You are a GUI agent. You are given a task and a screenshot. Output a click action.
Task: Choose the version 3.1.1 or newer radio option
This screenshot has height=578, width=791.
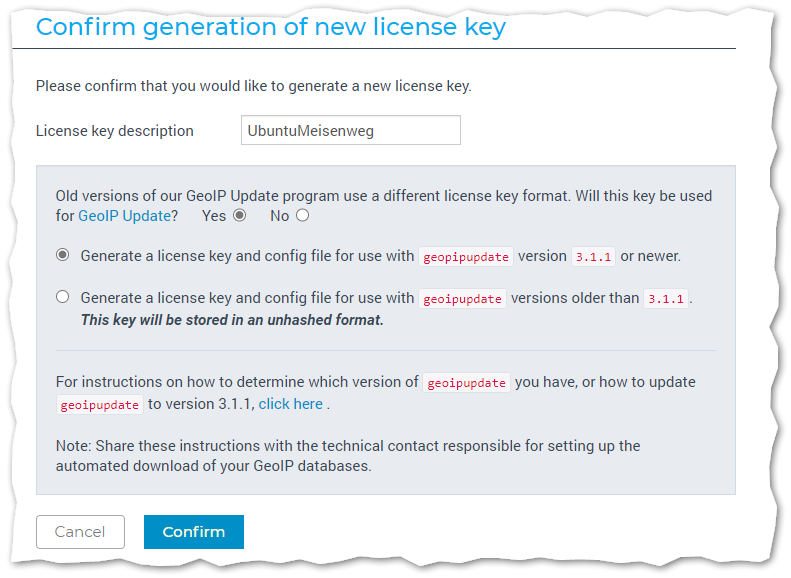click(63, 256)
